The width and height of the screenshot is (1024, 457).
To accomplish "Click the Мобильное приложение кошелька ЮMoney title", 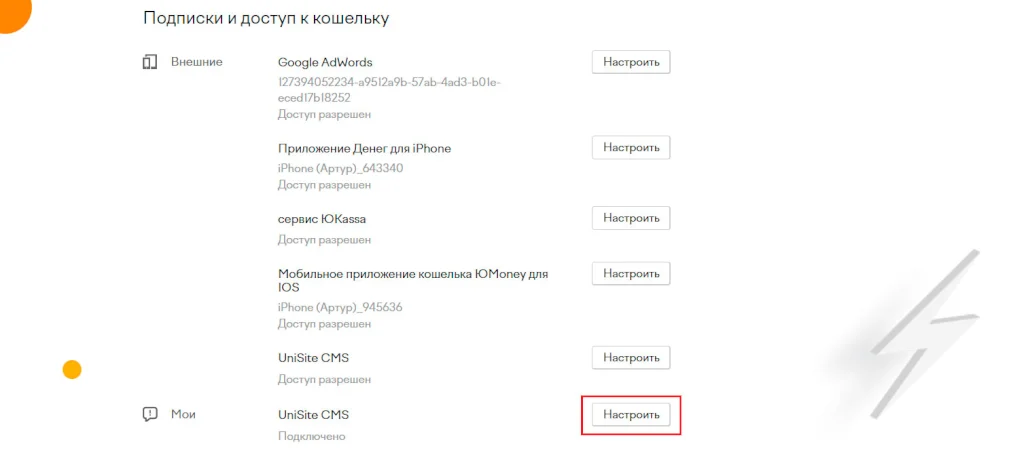I will click(412, 273).
